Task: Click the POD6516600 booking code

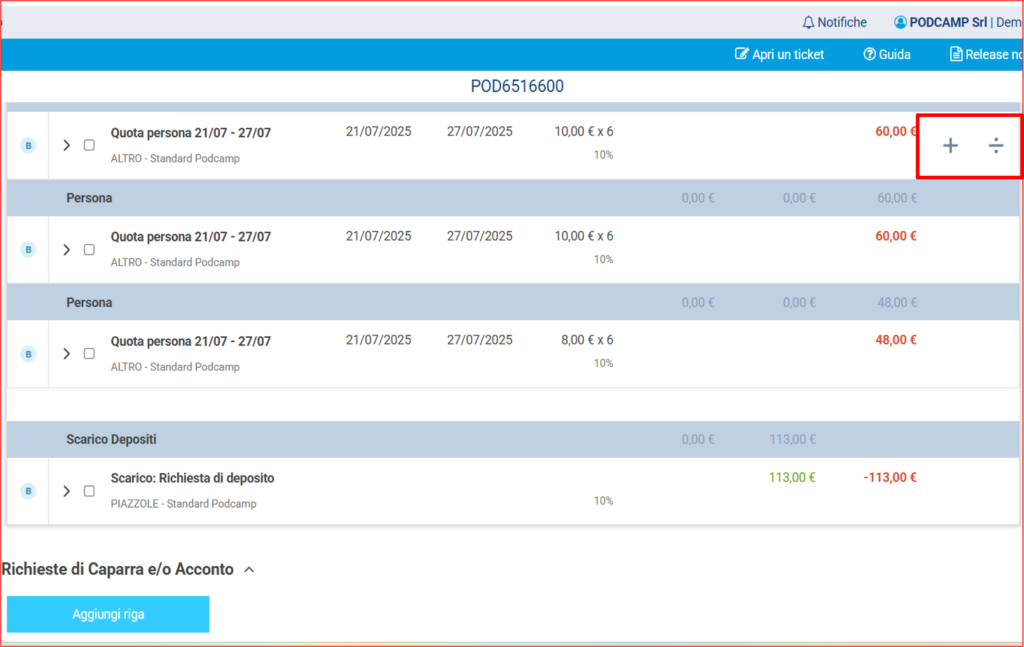Action: pos(517,87)
